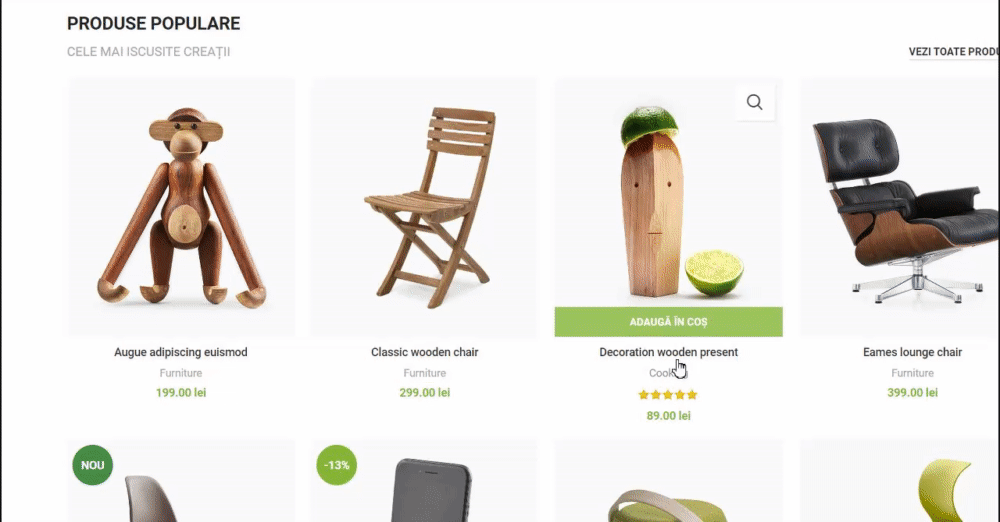Open Classic wooden chair title link
The image size is (1000, 522).
(425, 352)
